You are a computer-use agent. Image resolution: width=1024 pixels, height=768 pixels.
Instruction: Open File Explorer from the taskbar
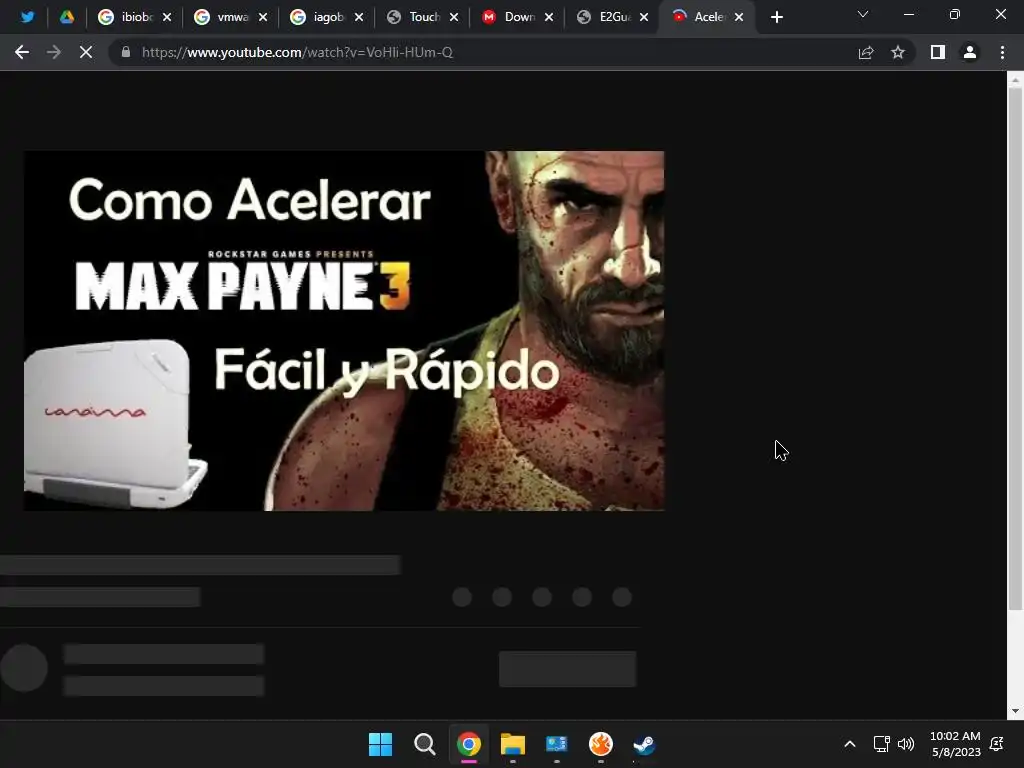[x=513, y=744]
